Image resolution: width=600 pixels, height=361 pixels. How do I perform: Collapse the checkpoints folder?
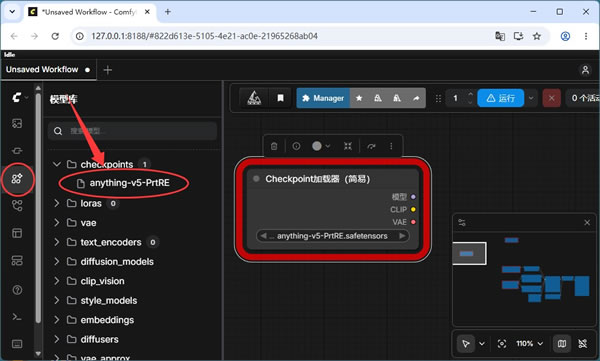pyautogui.click(x=57, y=164)
